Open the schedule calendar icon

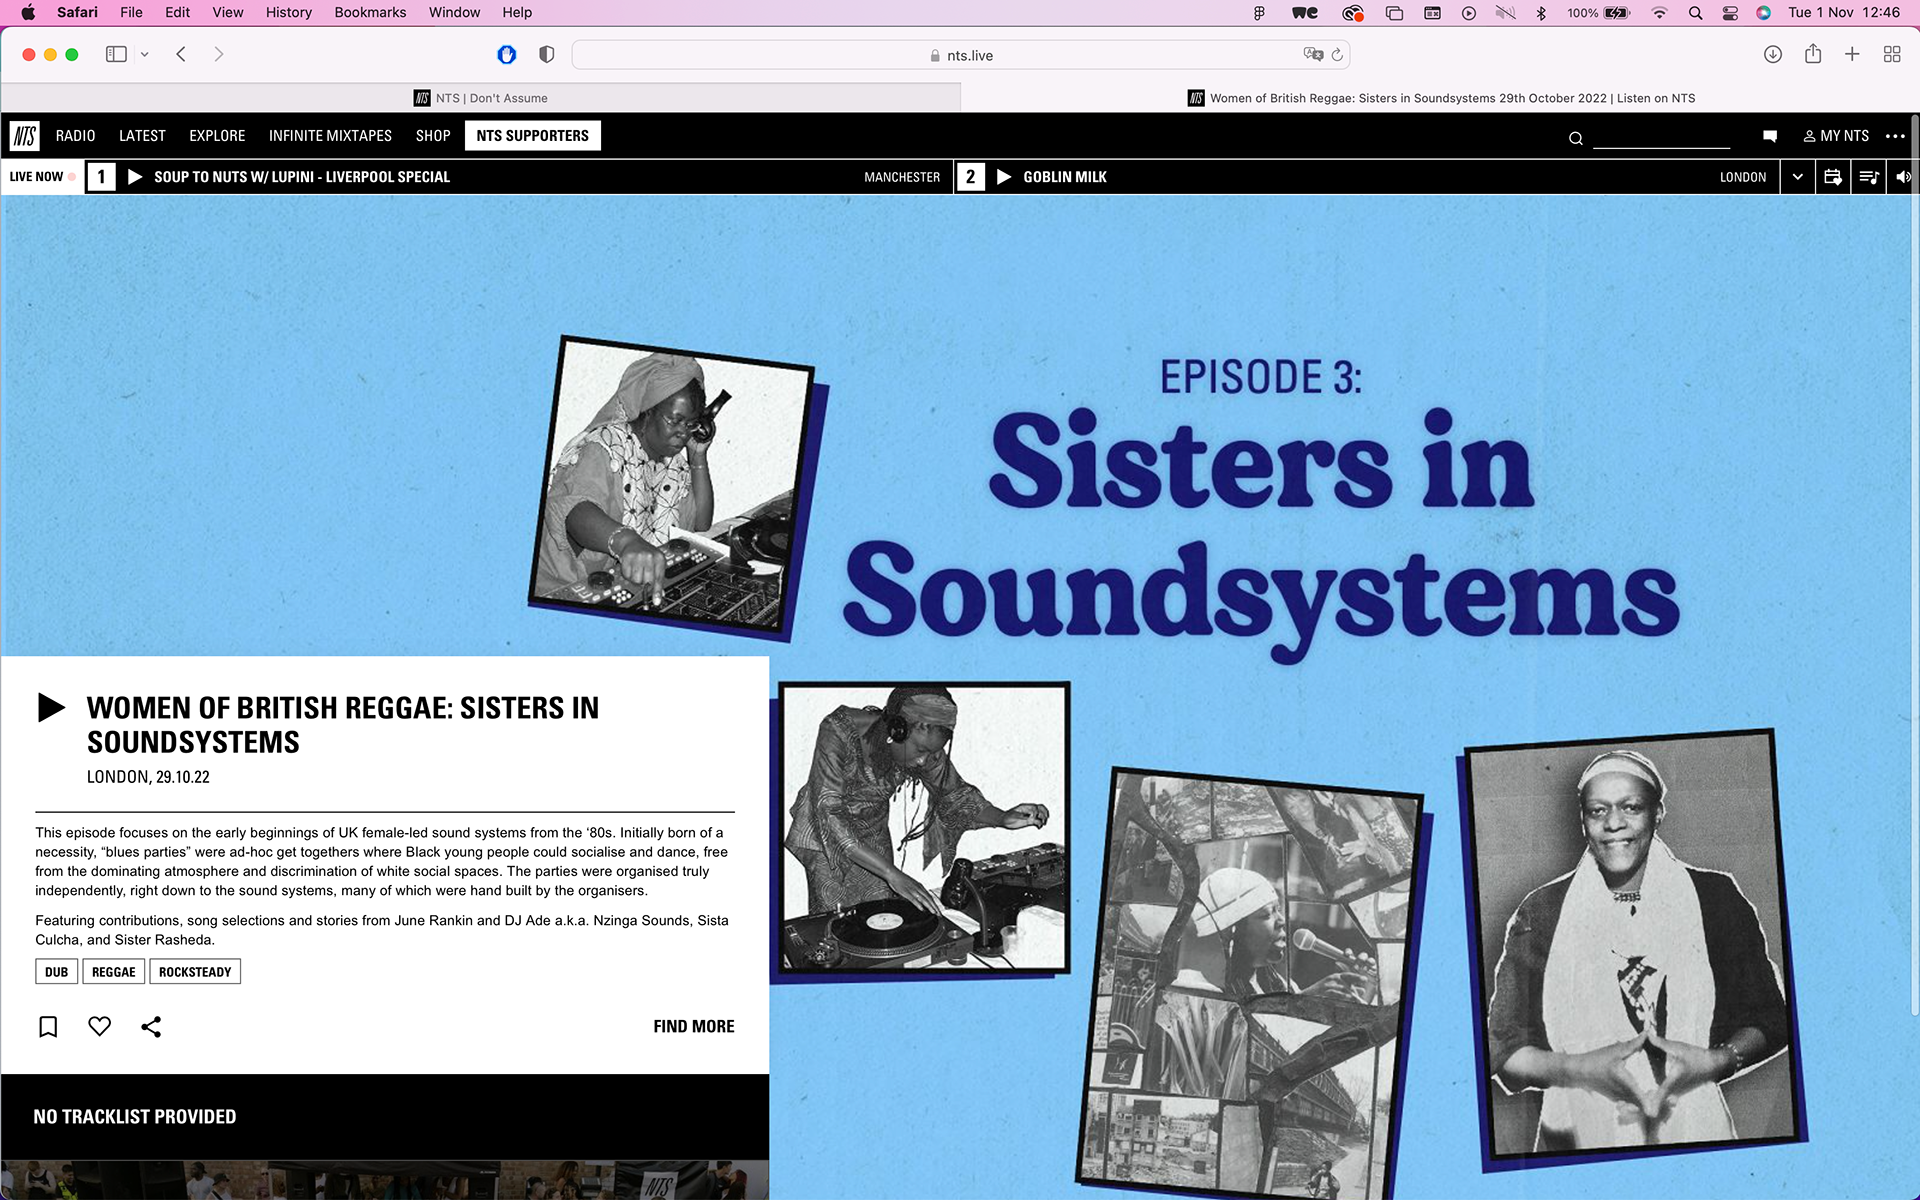point(1832,177)
